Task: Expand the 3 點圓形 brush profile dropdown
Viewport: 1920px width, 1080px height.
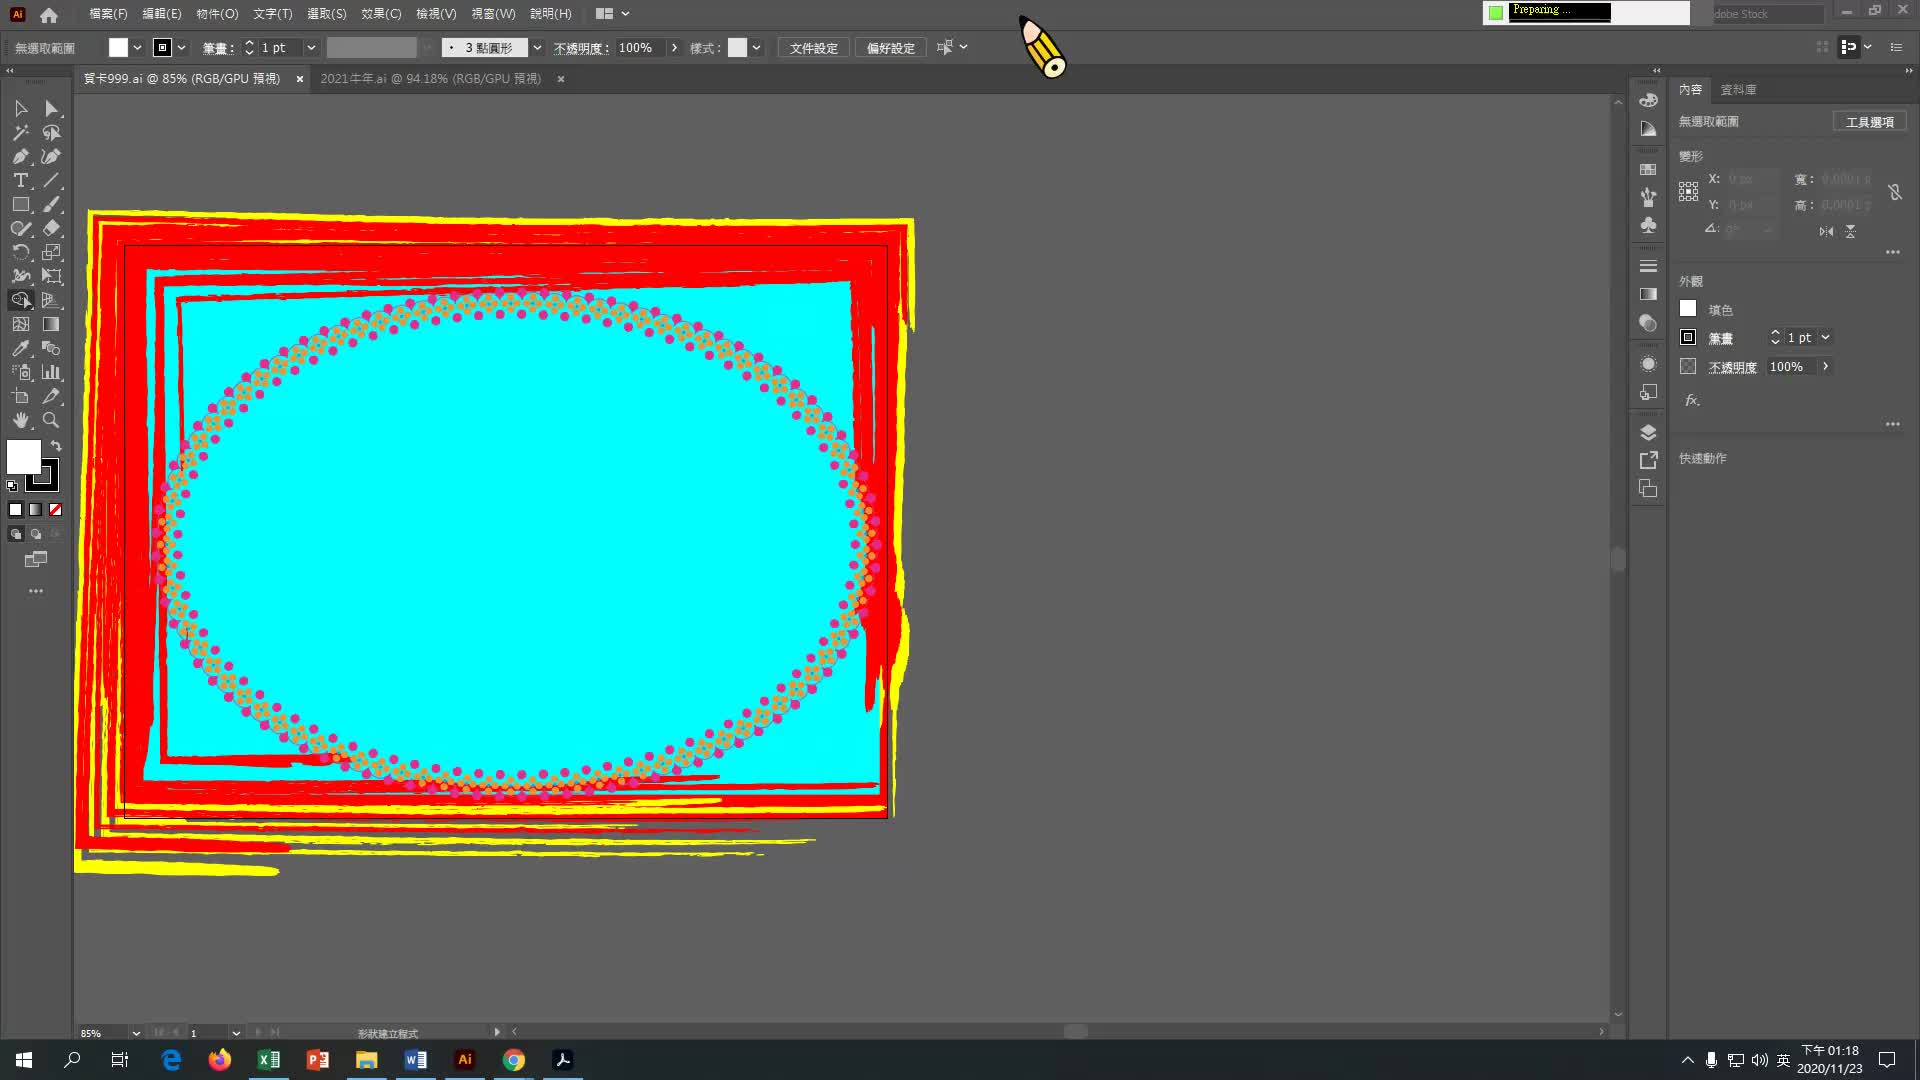Action: 537,48
